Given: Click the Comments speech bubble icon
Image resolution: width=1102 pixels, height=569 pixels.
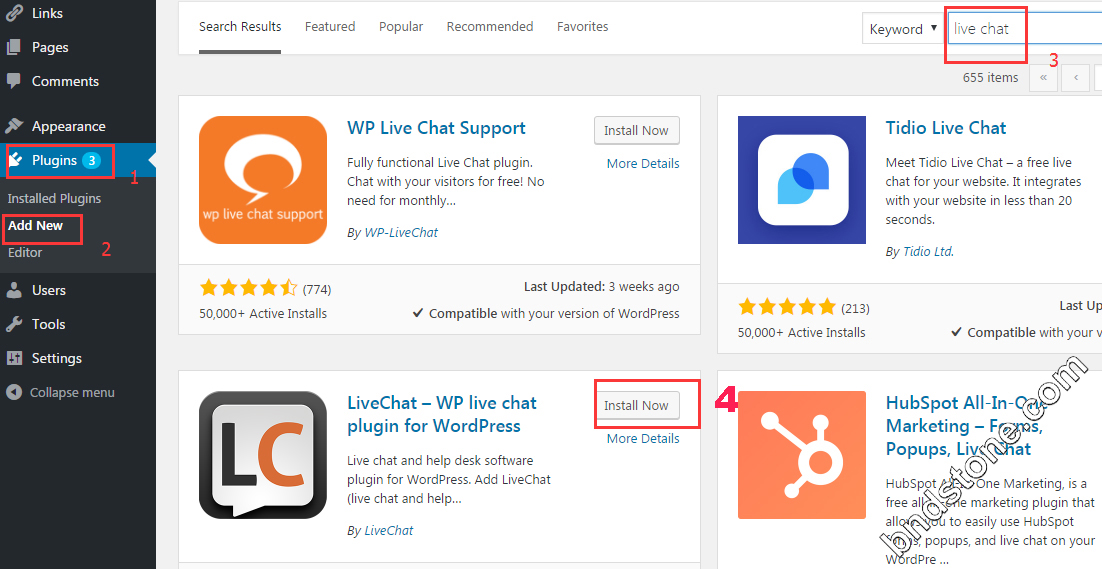Looking at the screenshot, I should (x=14, y=81).
